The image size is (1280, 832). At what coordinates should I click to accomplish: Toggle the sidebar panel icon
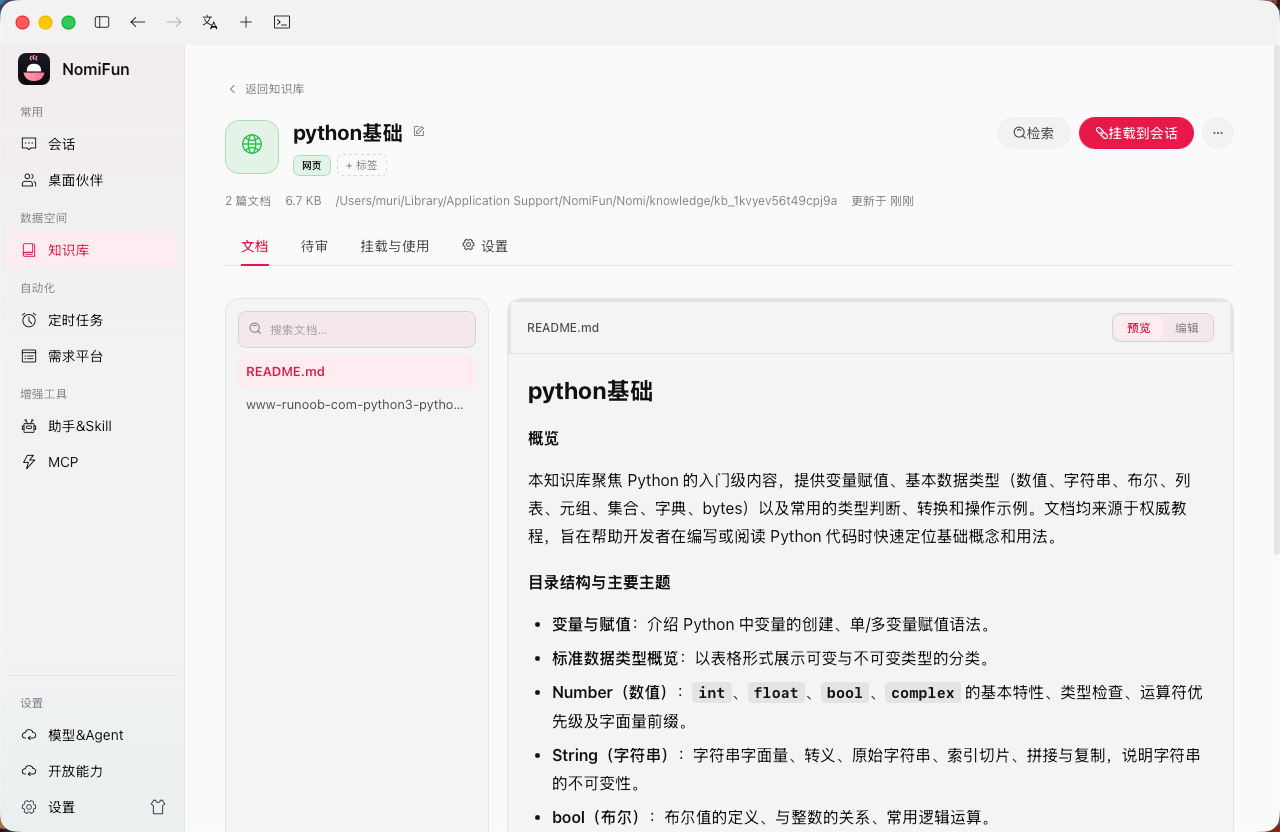(x=102, y=22)
